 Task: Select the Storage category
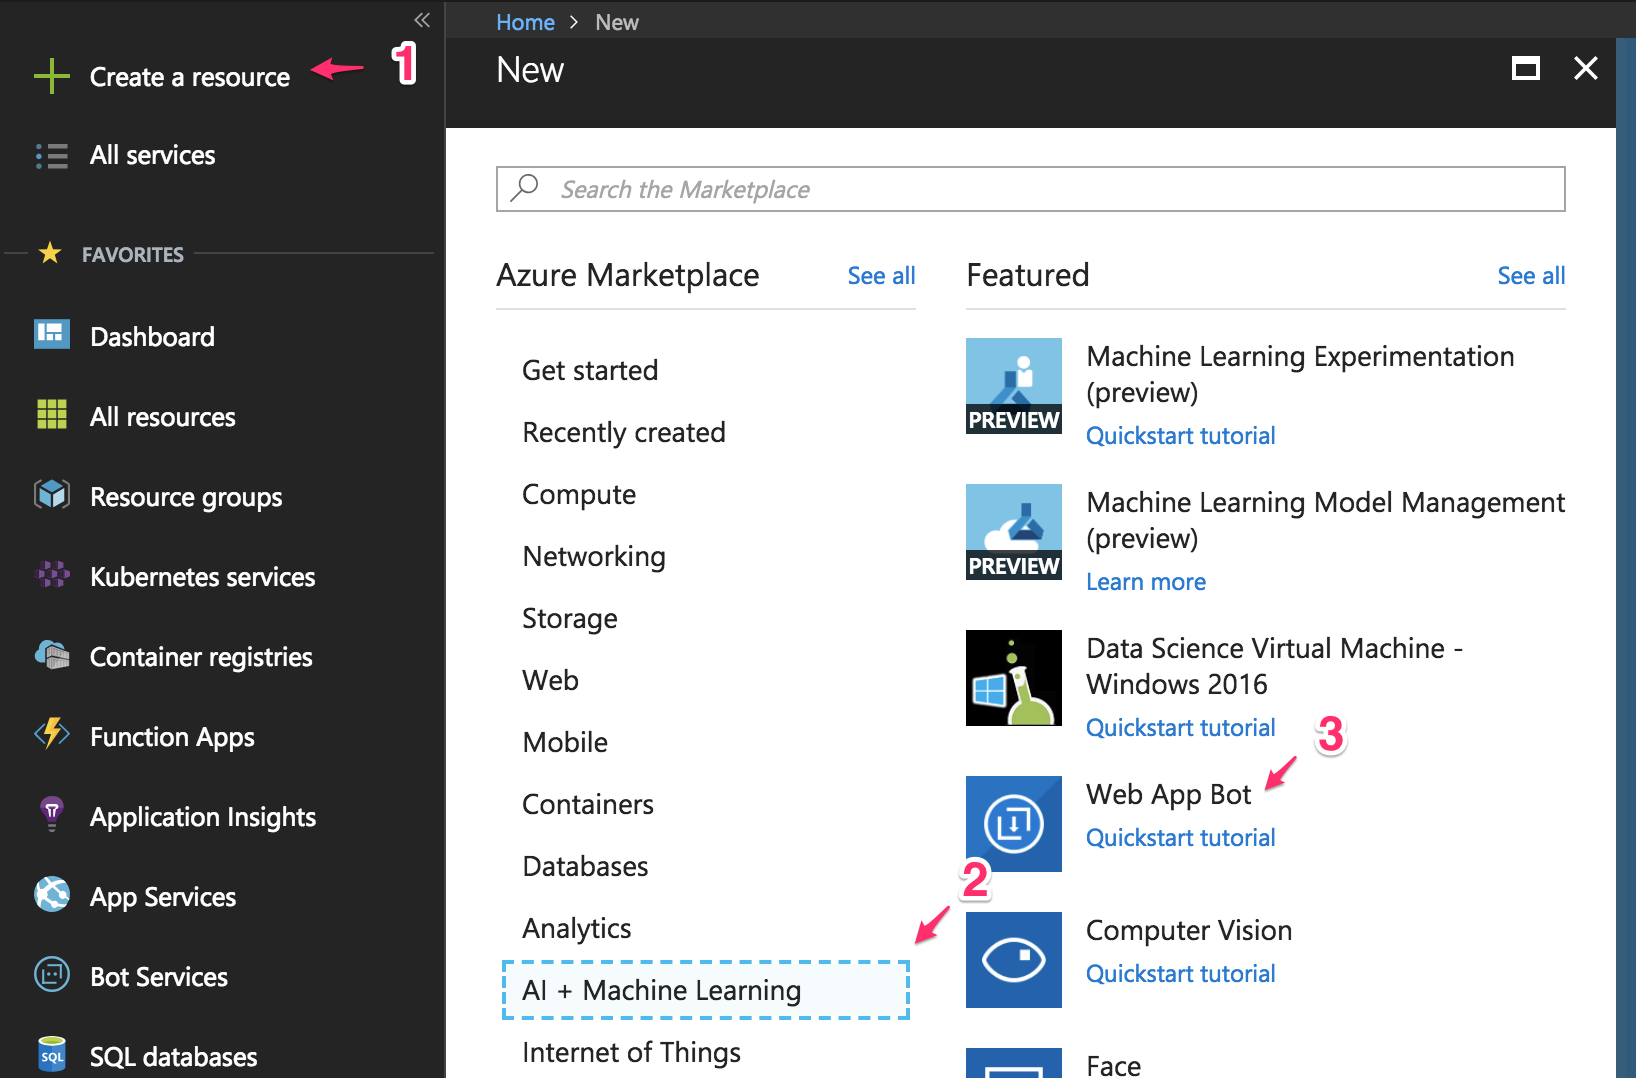click(570, 619)
